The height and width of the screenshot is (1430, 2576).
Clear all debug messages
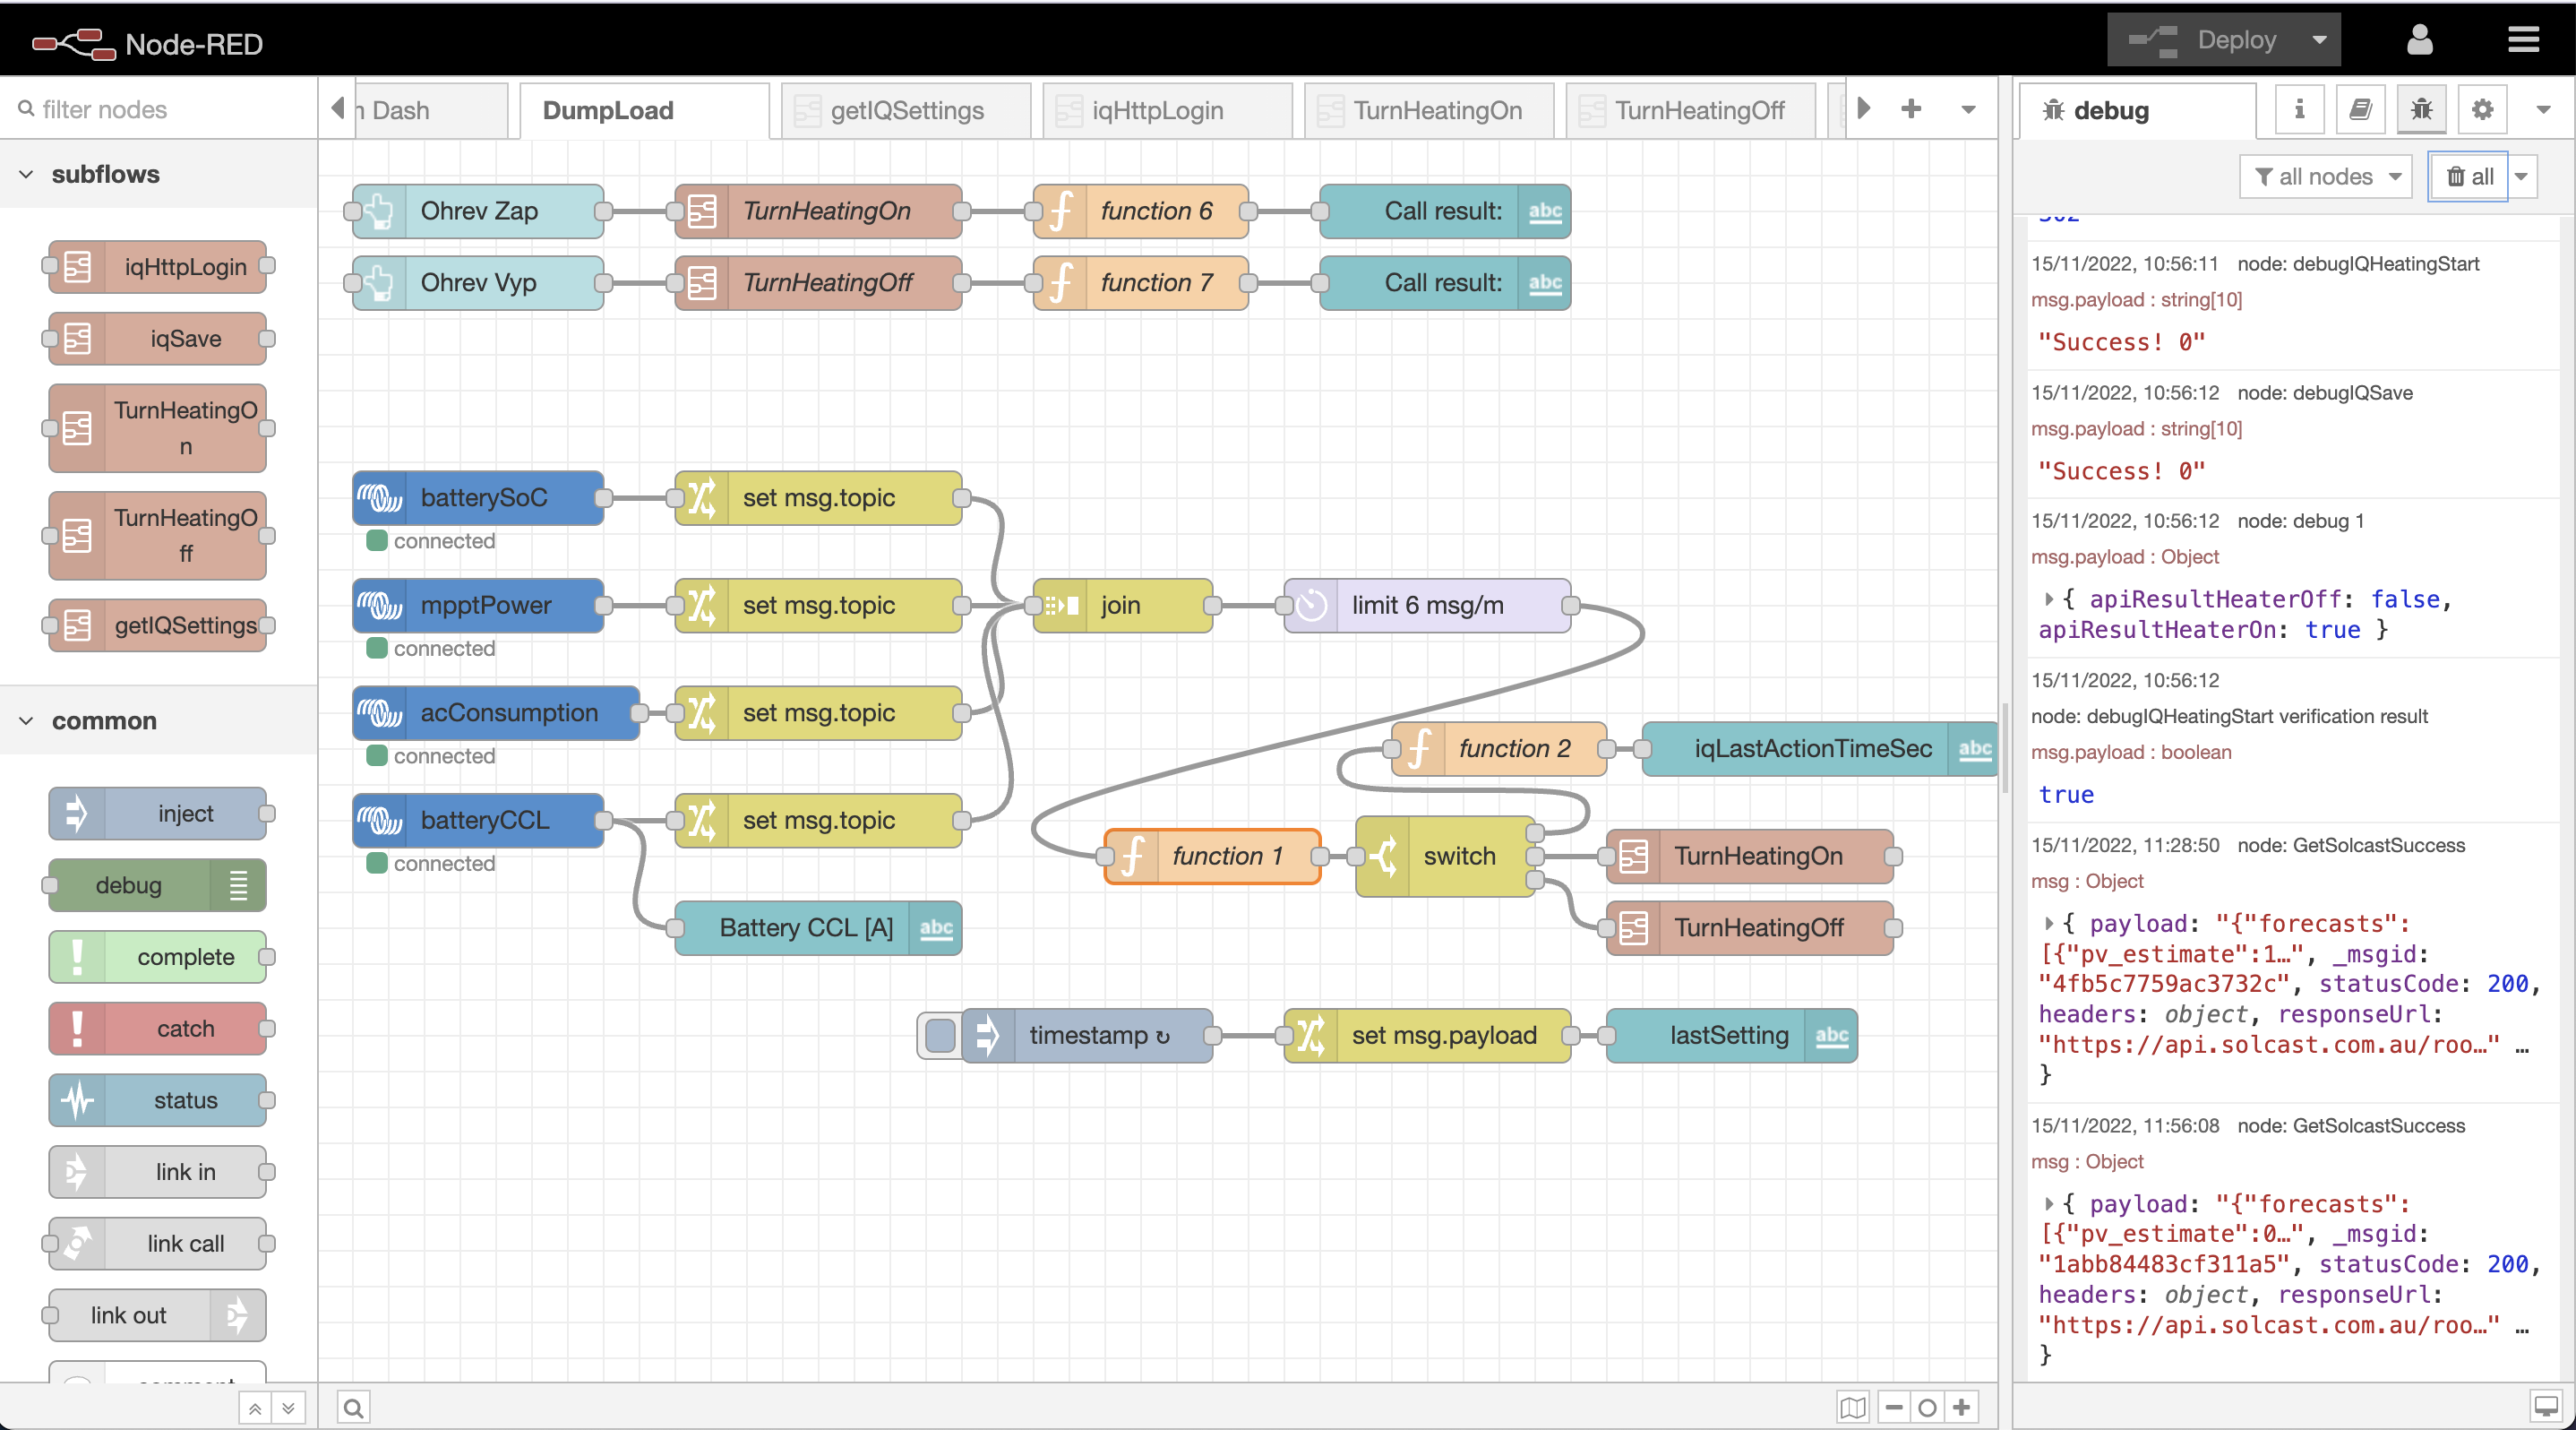tap(2469, 177)
